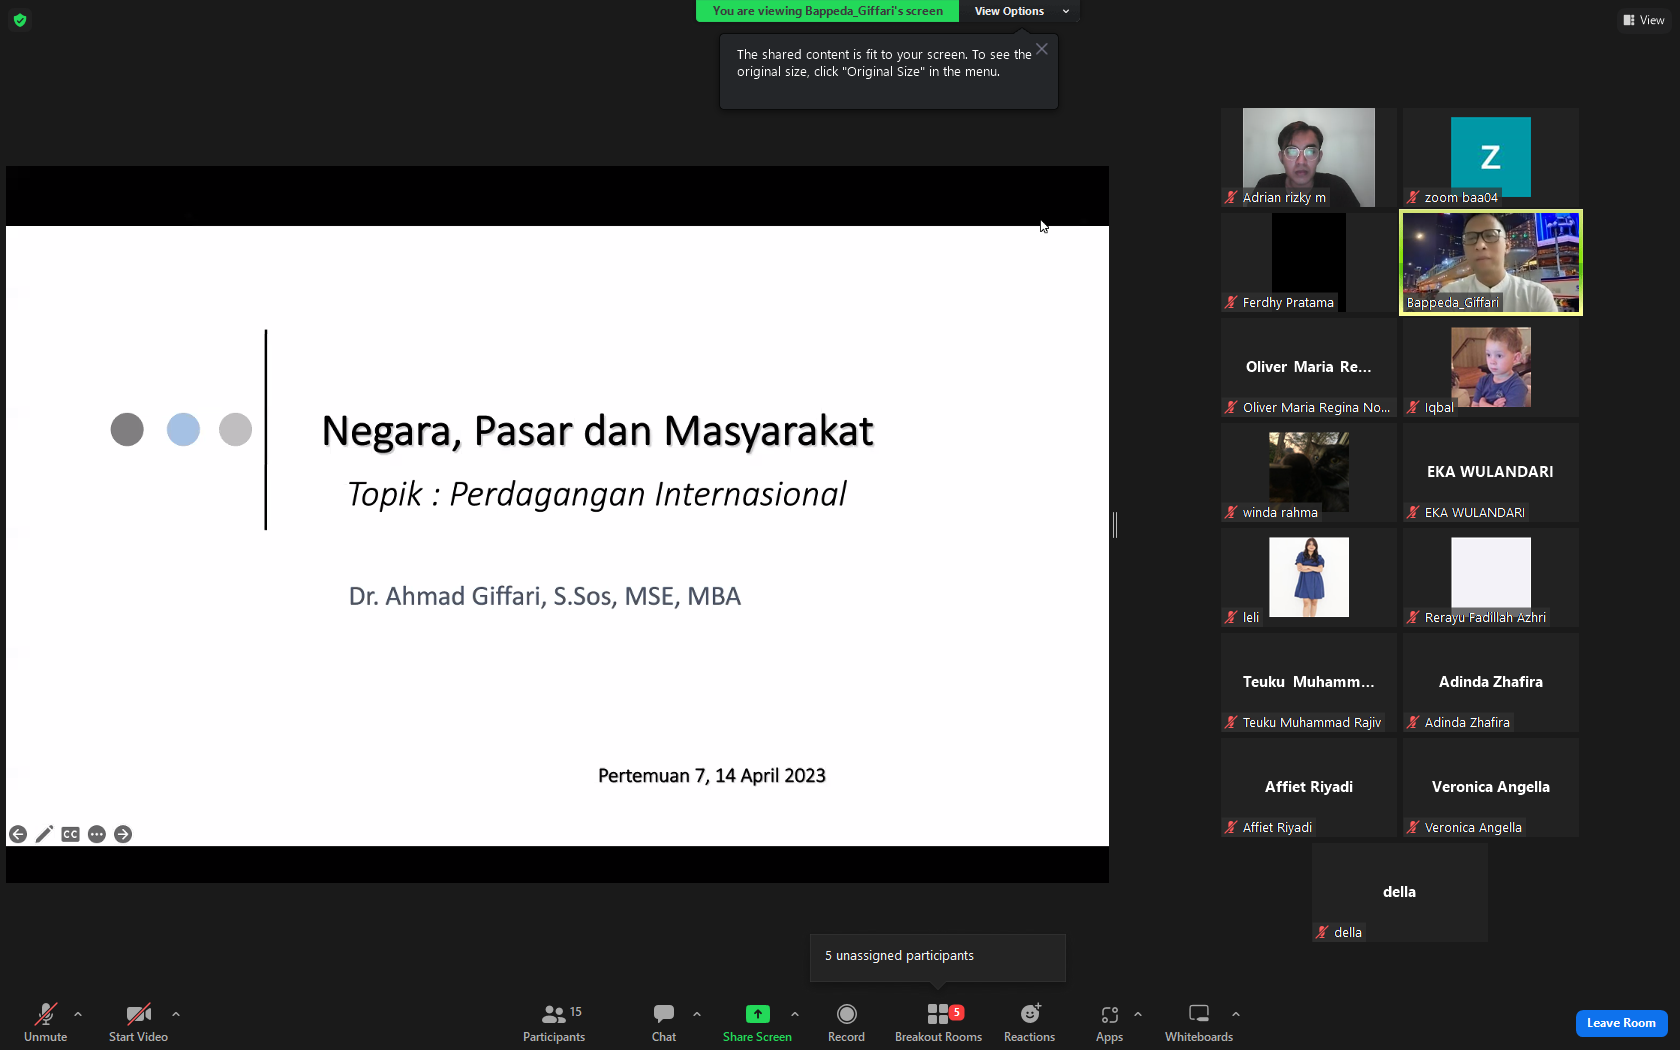Open the View layout menu

point(1644,20)
